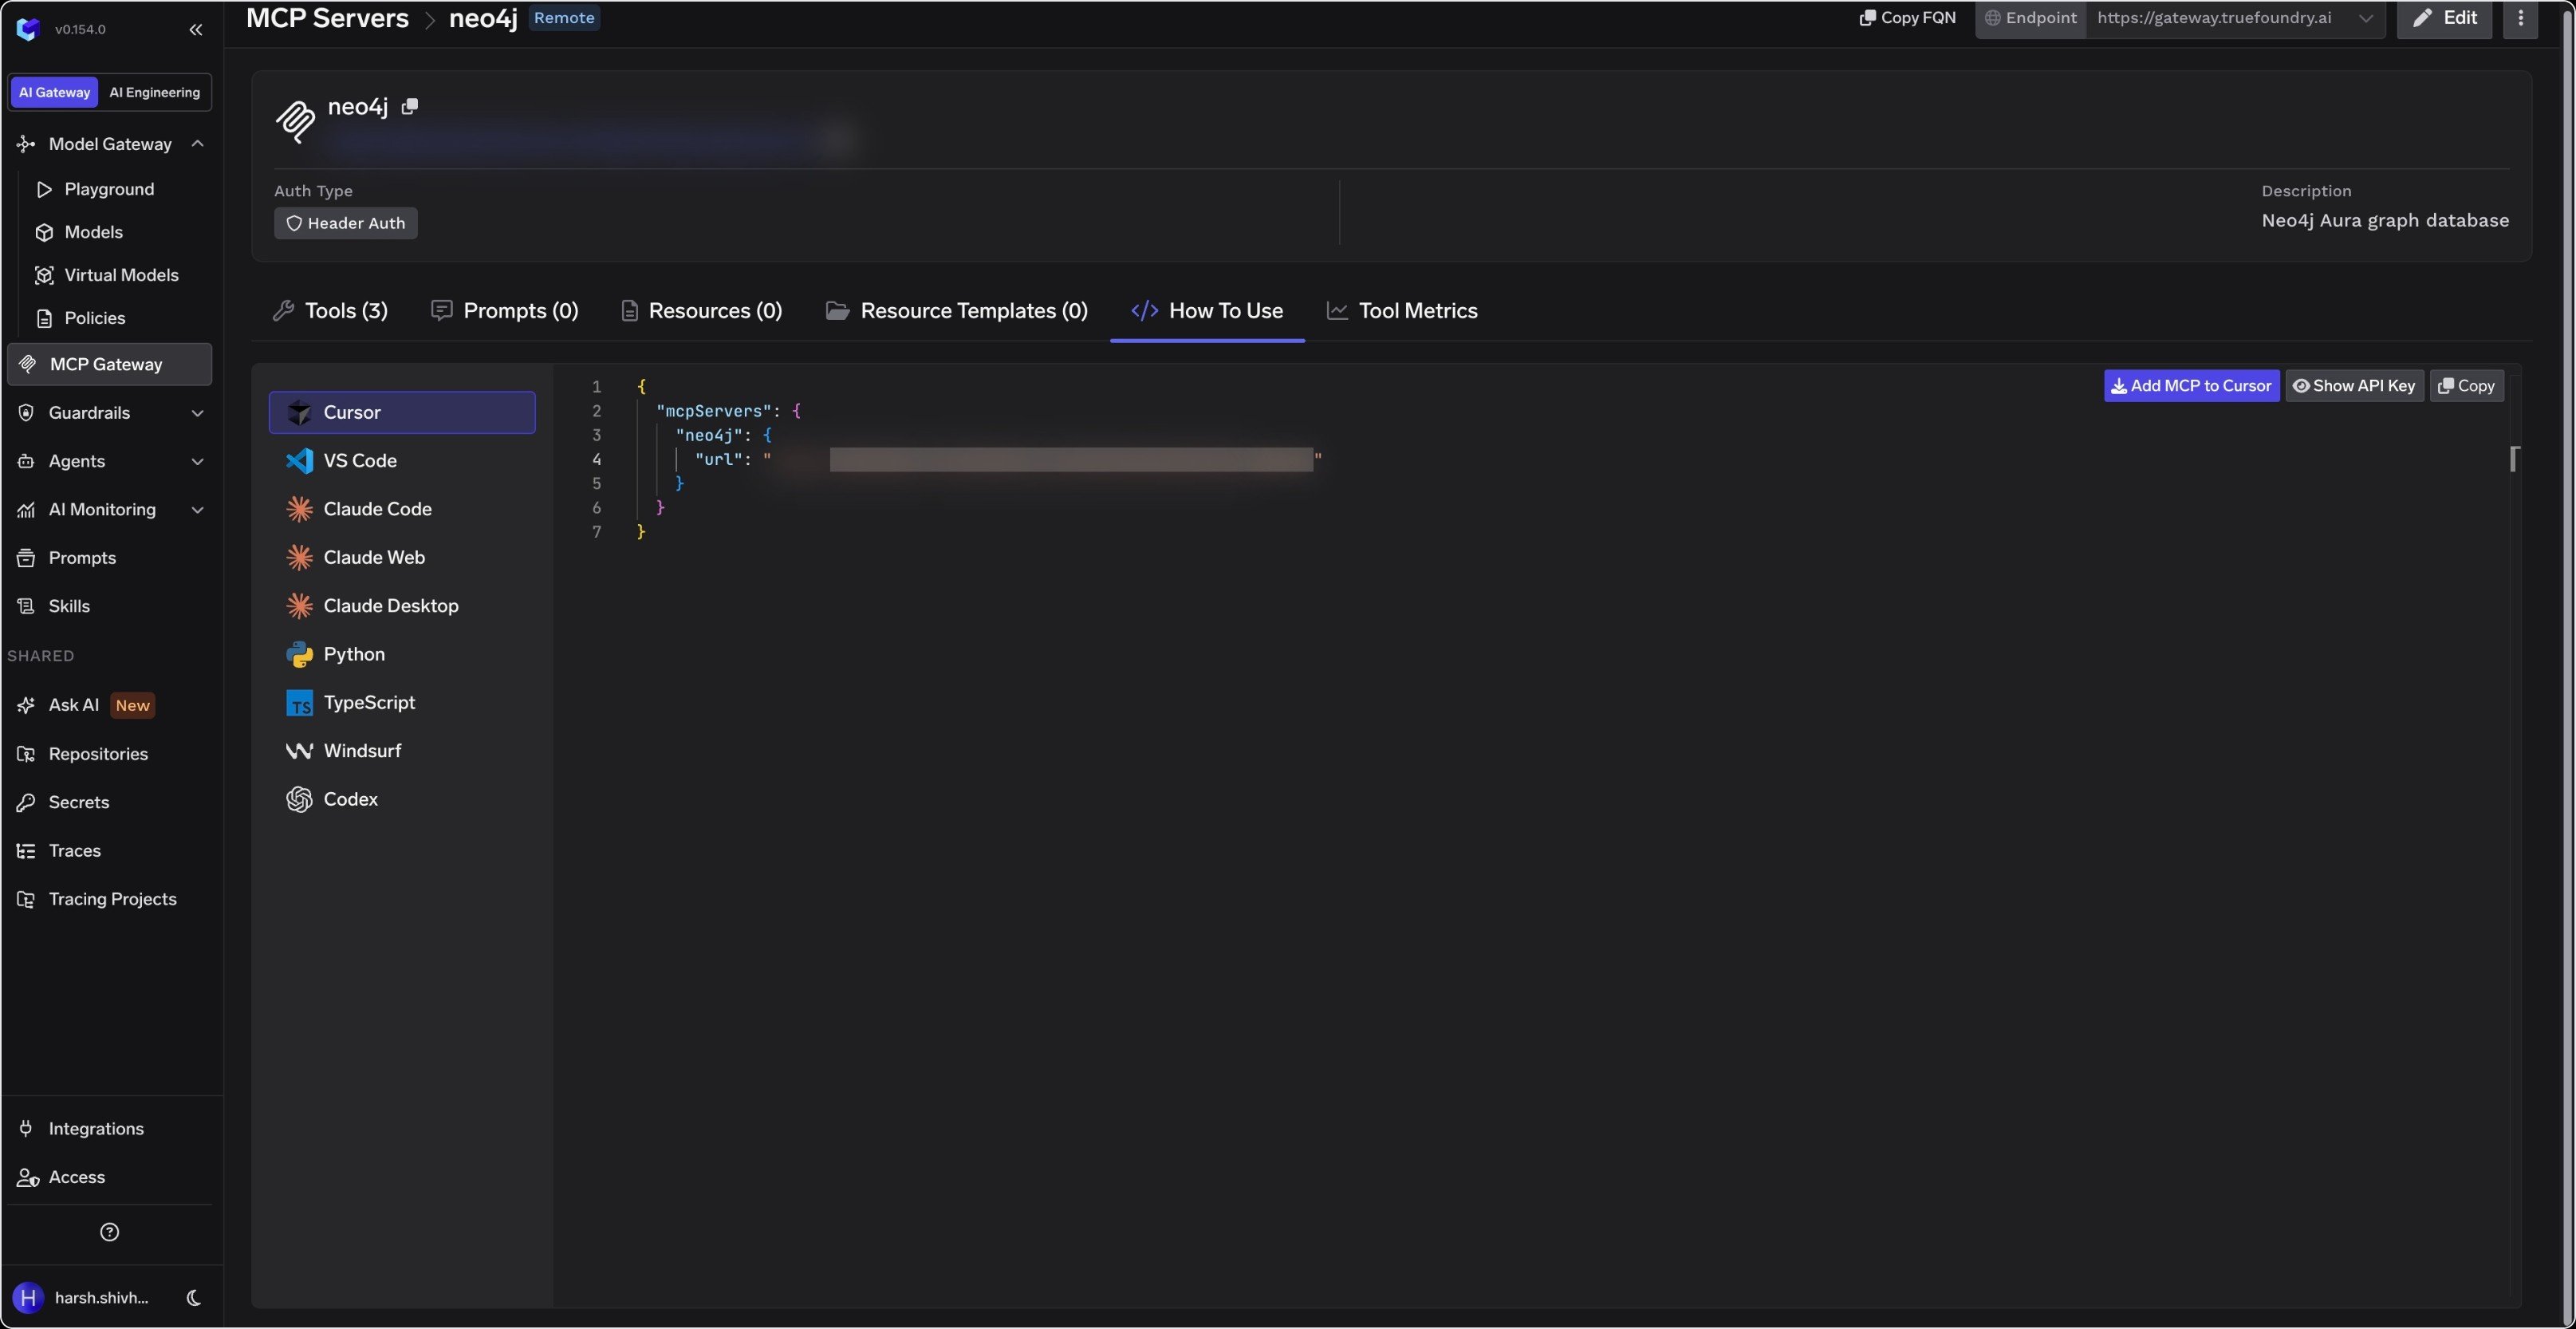The image size is (2576, 1329).
Task: Click Add MCP to Cursor button
Action: pyautogui.click(x=2192, y=386)
